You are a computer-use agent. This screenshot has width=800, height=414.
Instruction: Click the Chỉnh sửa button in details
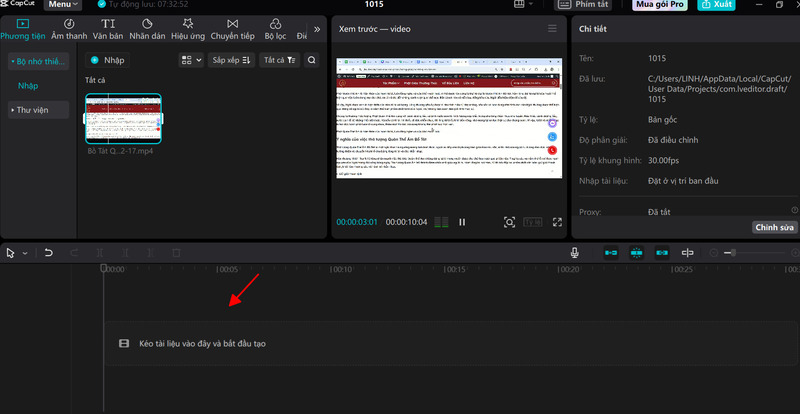773,227
